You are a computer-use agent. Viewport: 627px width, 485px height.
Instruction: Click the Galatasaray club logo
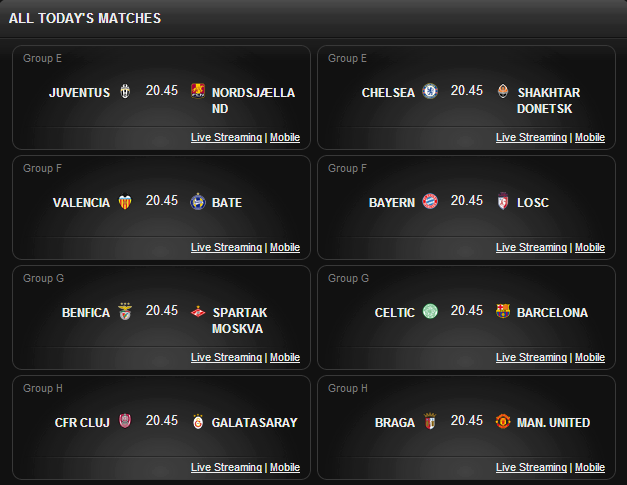click(198, 422)
